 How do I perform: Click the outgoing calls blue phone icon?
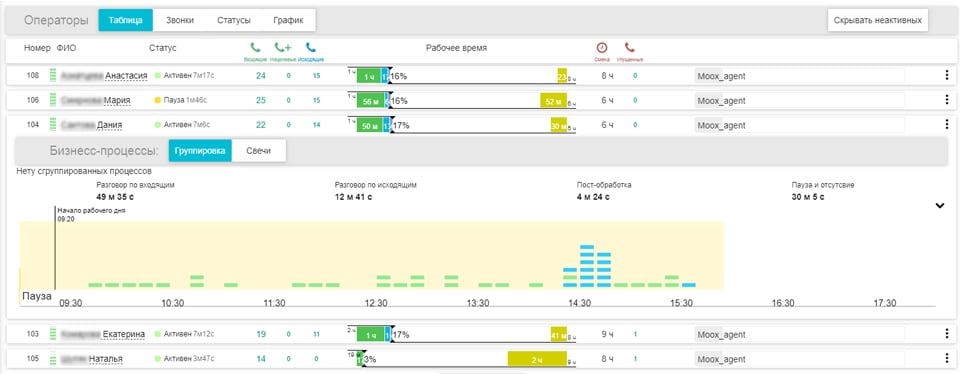(311, 48)
